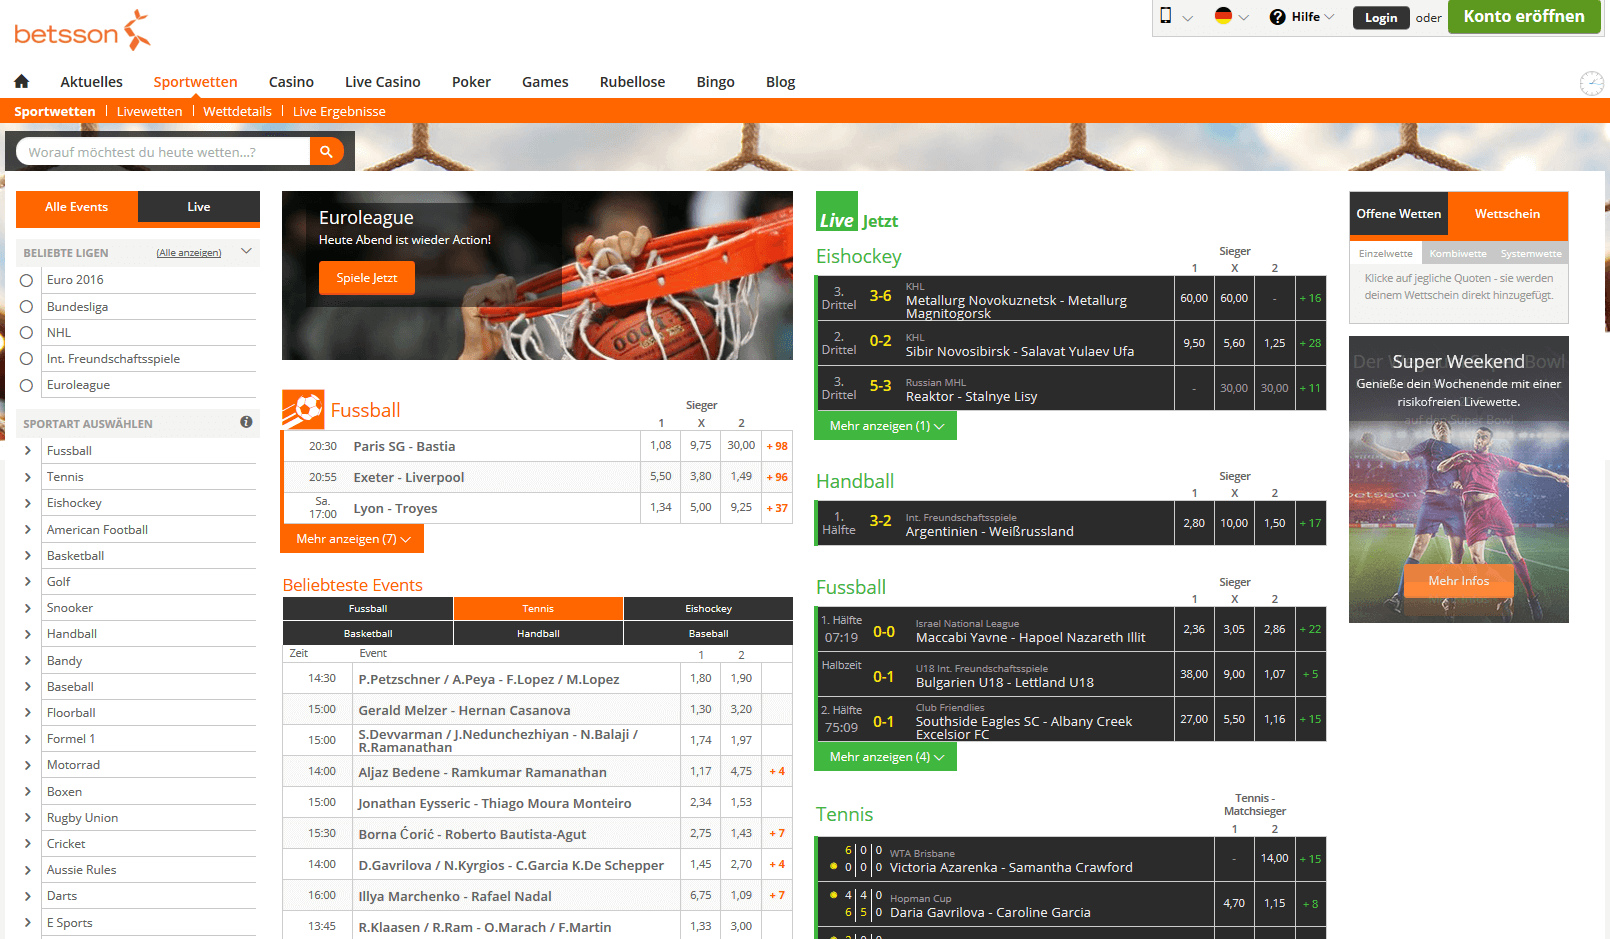The width and height of the screenshot is (1610, 939).
Task: Open the Bingo menu item
Action: tap(715, 82)
